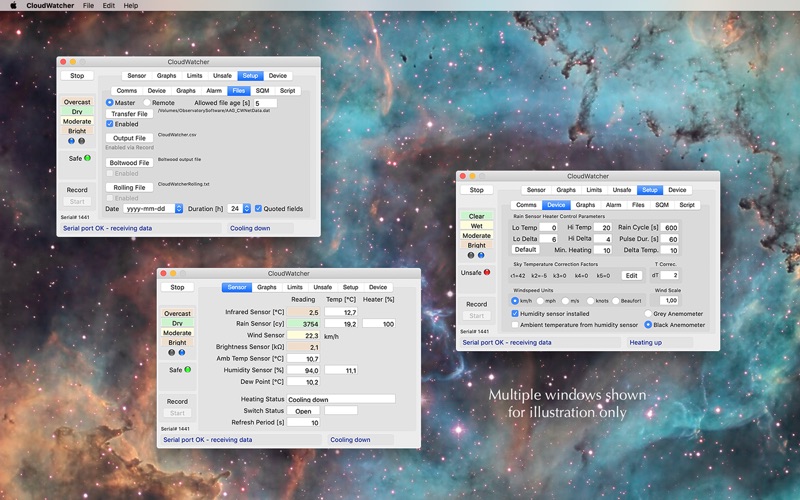Viewport: 800px width, 500px height.
Task: Select Grey Anemometer option
Action: pyautogui.click(x=648, y=314)
